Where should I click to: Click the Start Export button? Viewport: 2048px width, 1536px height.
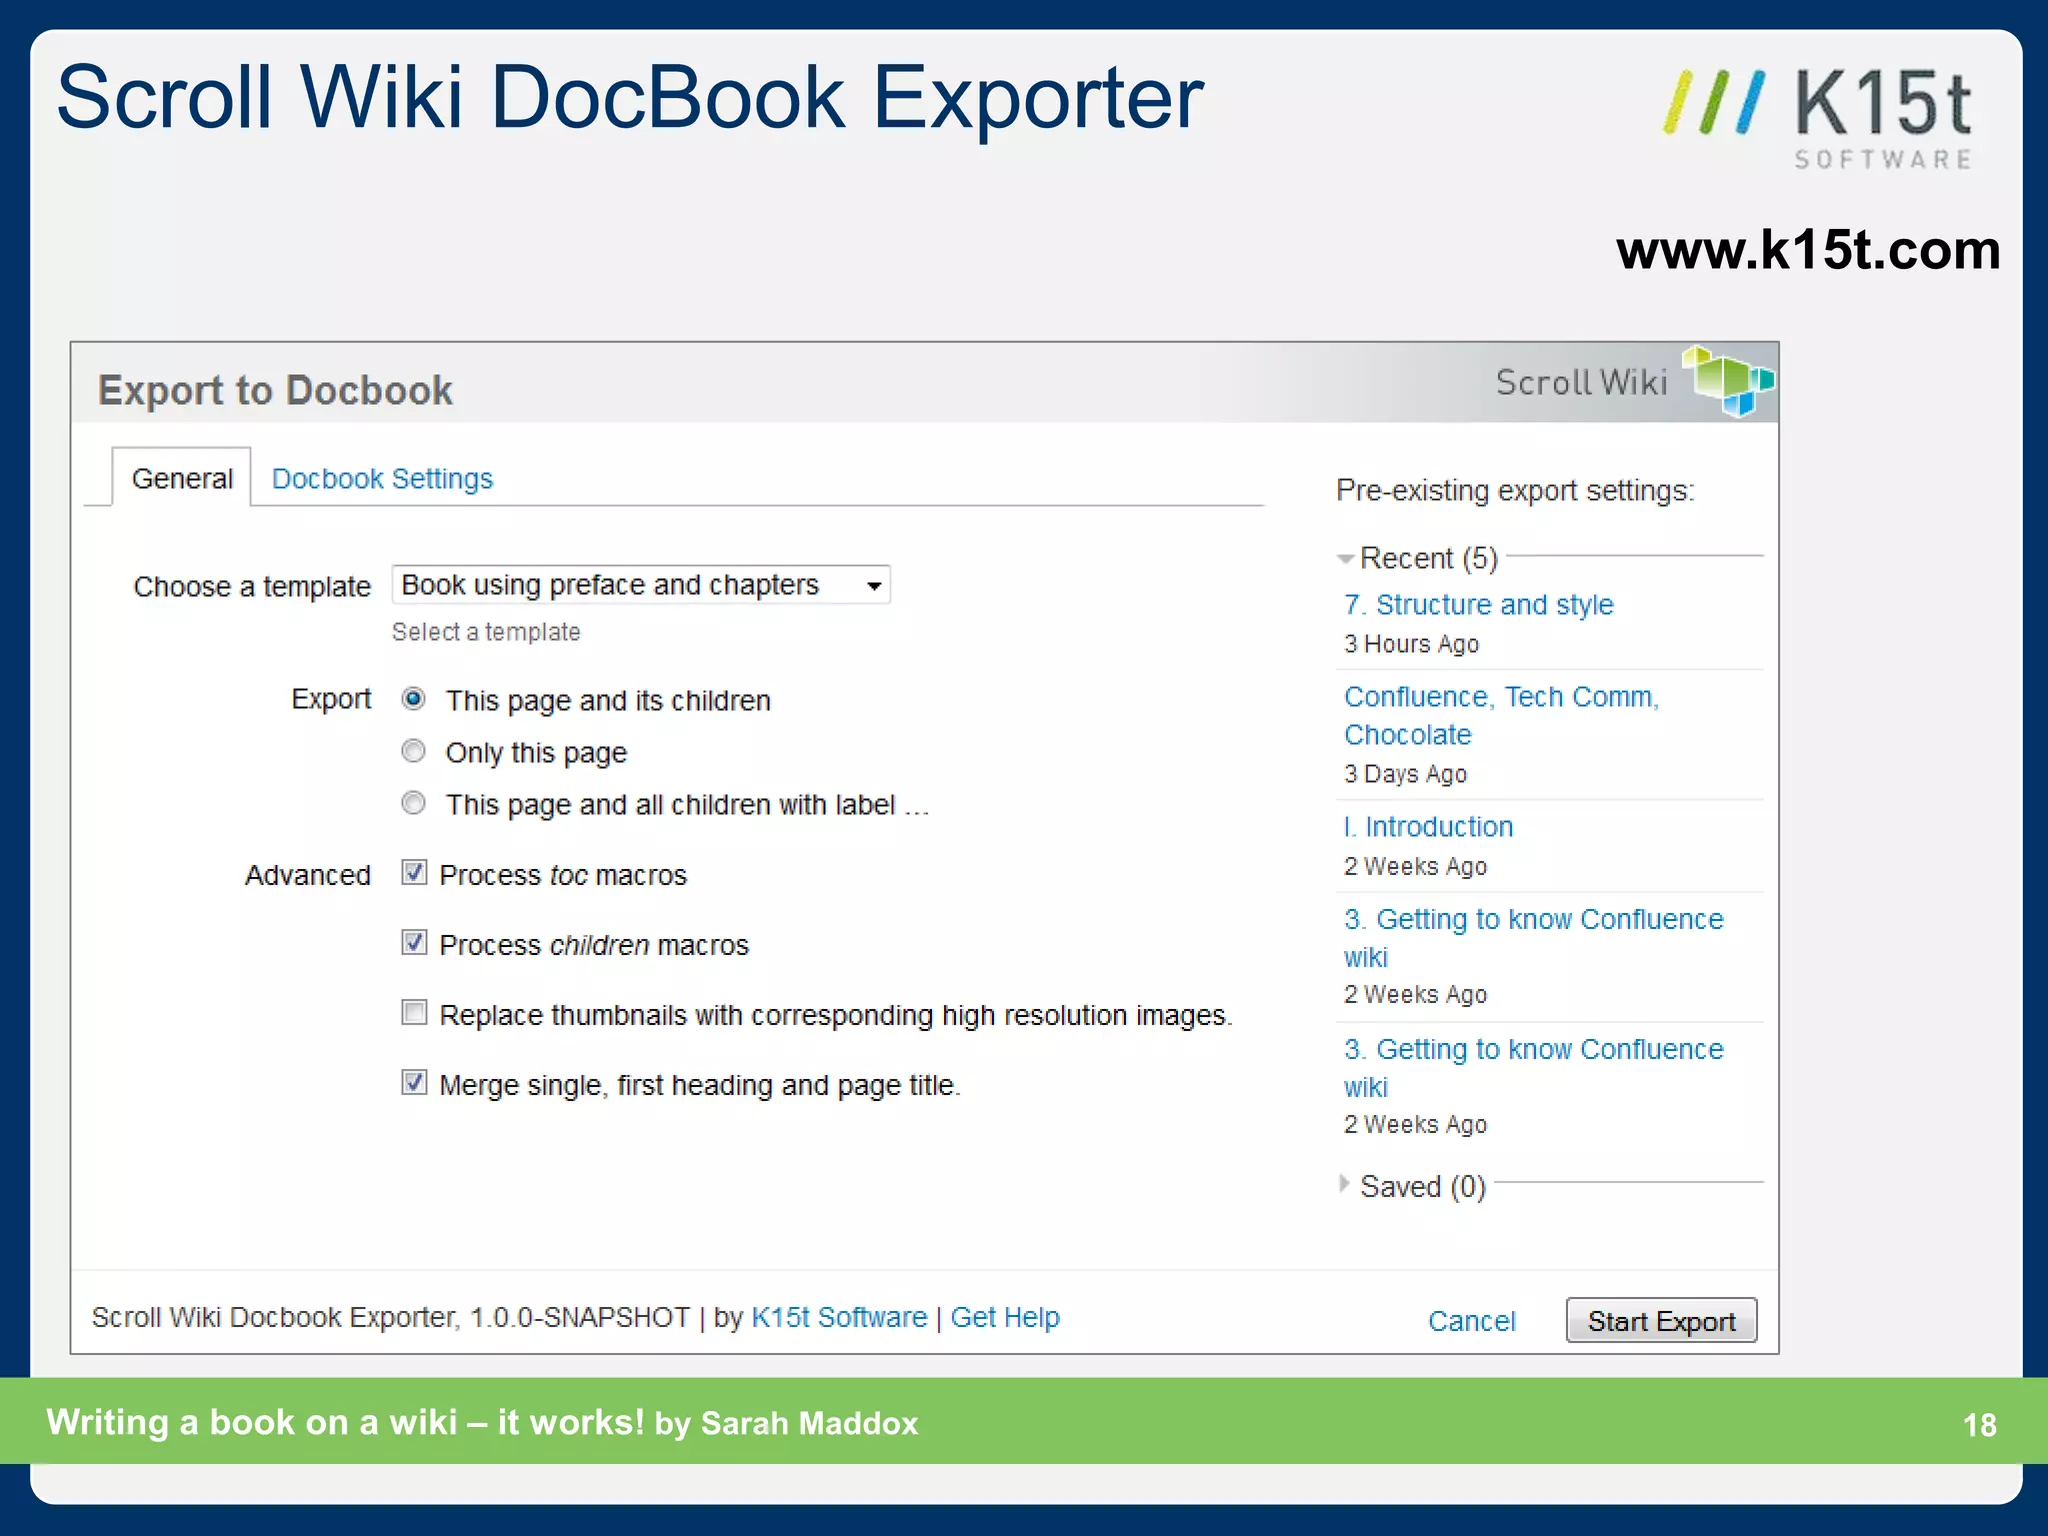(x=1661, y=1321)
